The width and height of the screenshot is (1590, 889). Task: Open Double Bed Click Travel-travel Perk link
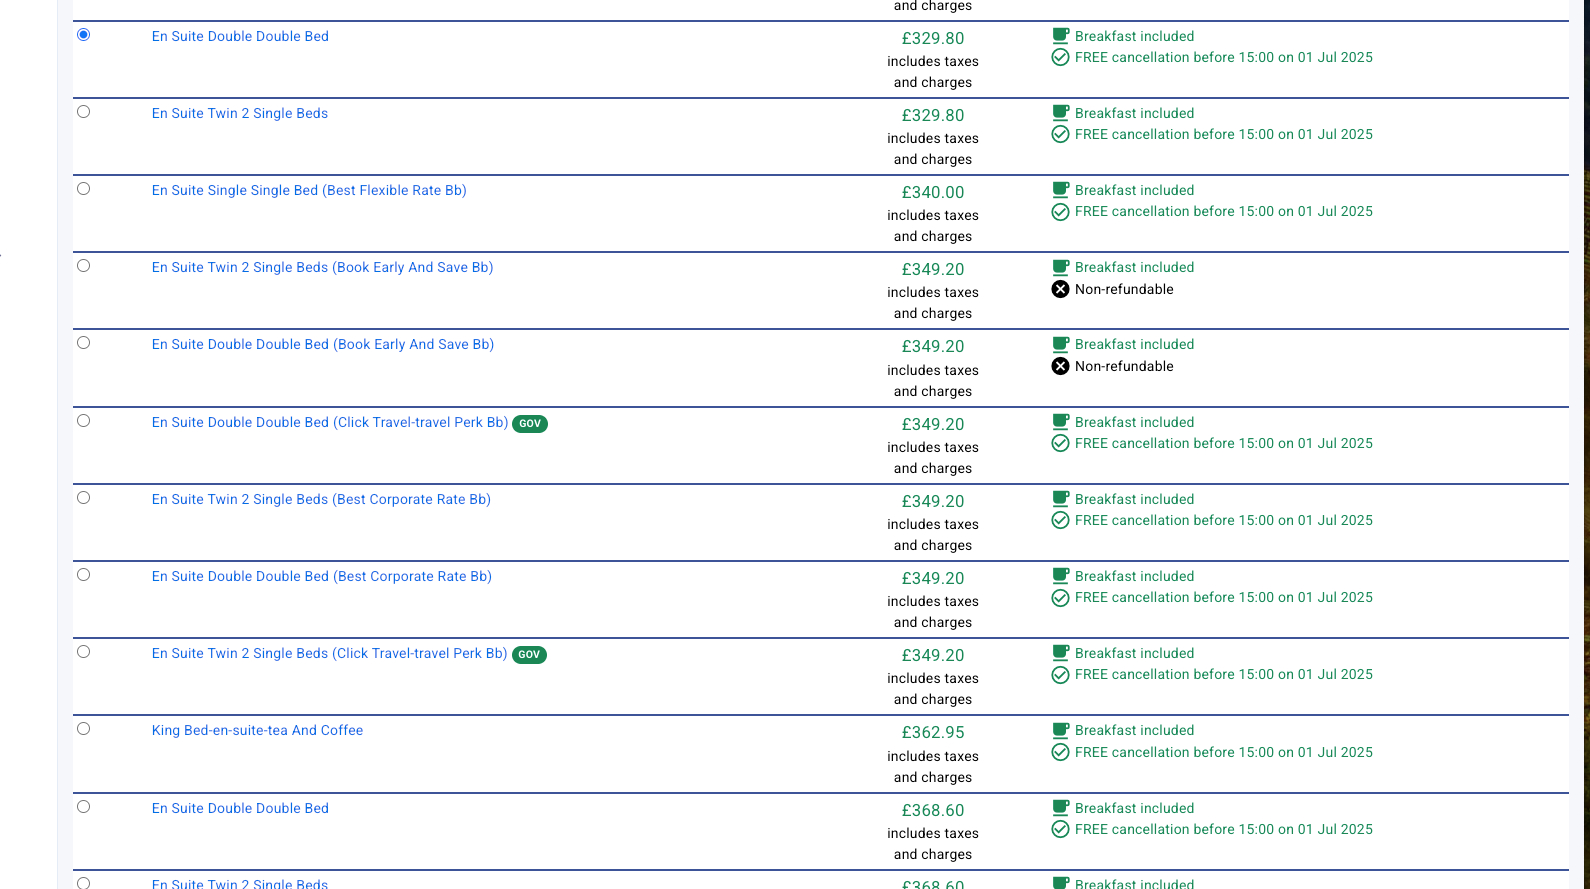pos(329,423)
